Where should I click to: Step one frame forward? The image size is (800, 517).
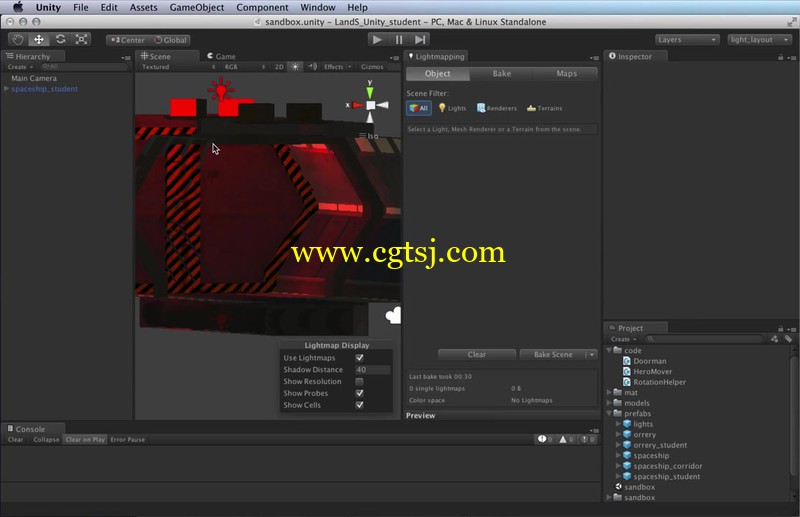(419, 39)
